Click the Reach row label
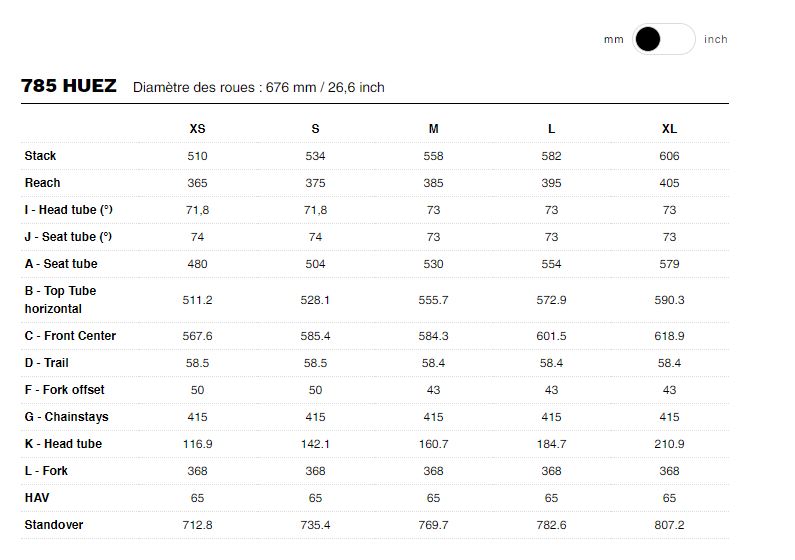This screenshot has width=795, height=560. (42, 182)
